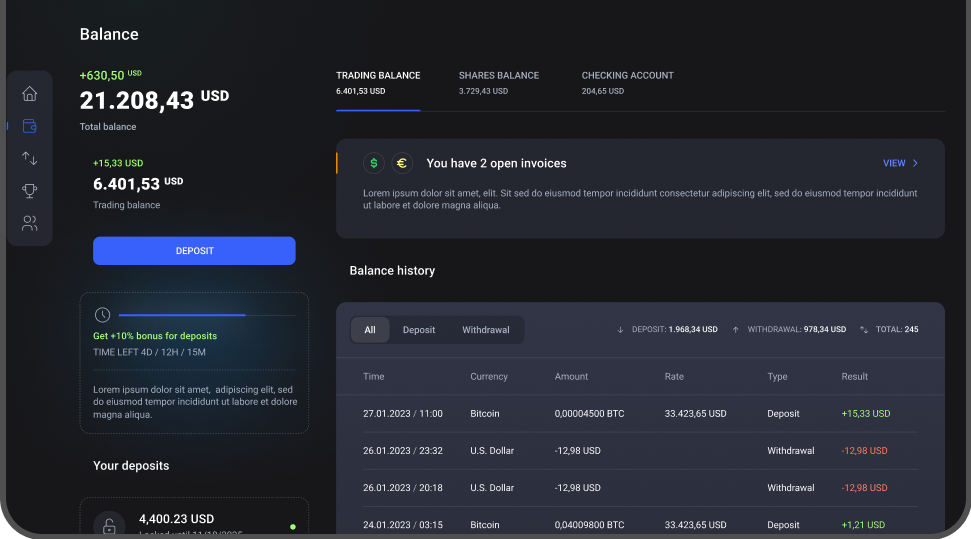Click the Type column header
Screen dimensions: 971x539
click(x=777, y=376)
